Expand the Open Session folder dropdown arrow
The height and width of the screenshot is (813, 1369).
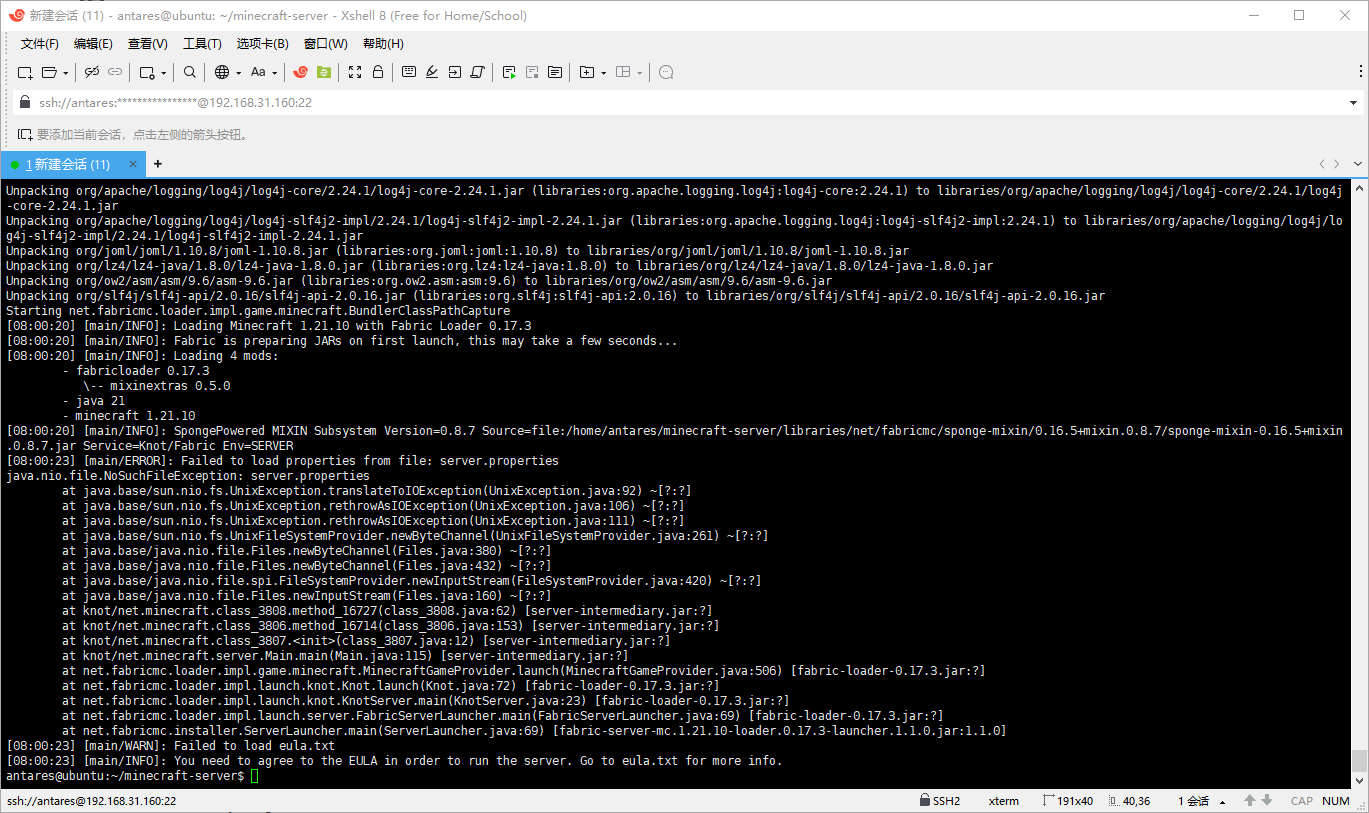coord(66,73)
